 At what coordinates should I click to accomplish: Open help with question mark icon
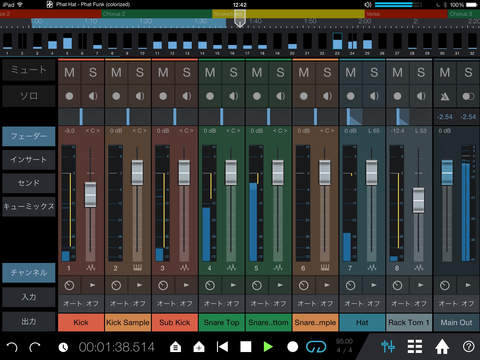click(469, 347)
